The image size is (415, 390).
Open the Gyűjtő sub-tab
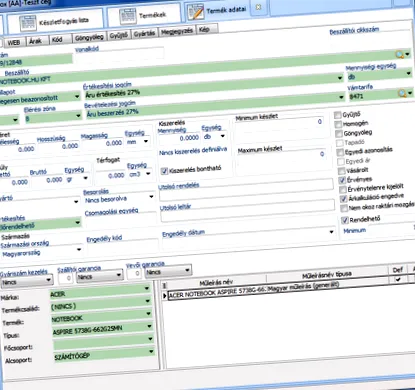pos(119,36)
